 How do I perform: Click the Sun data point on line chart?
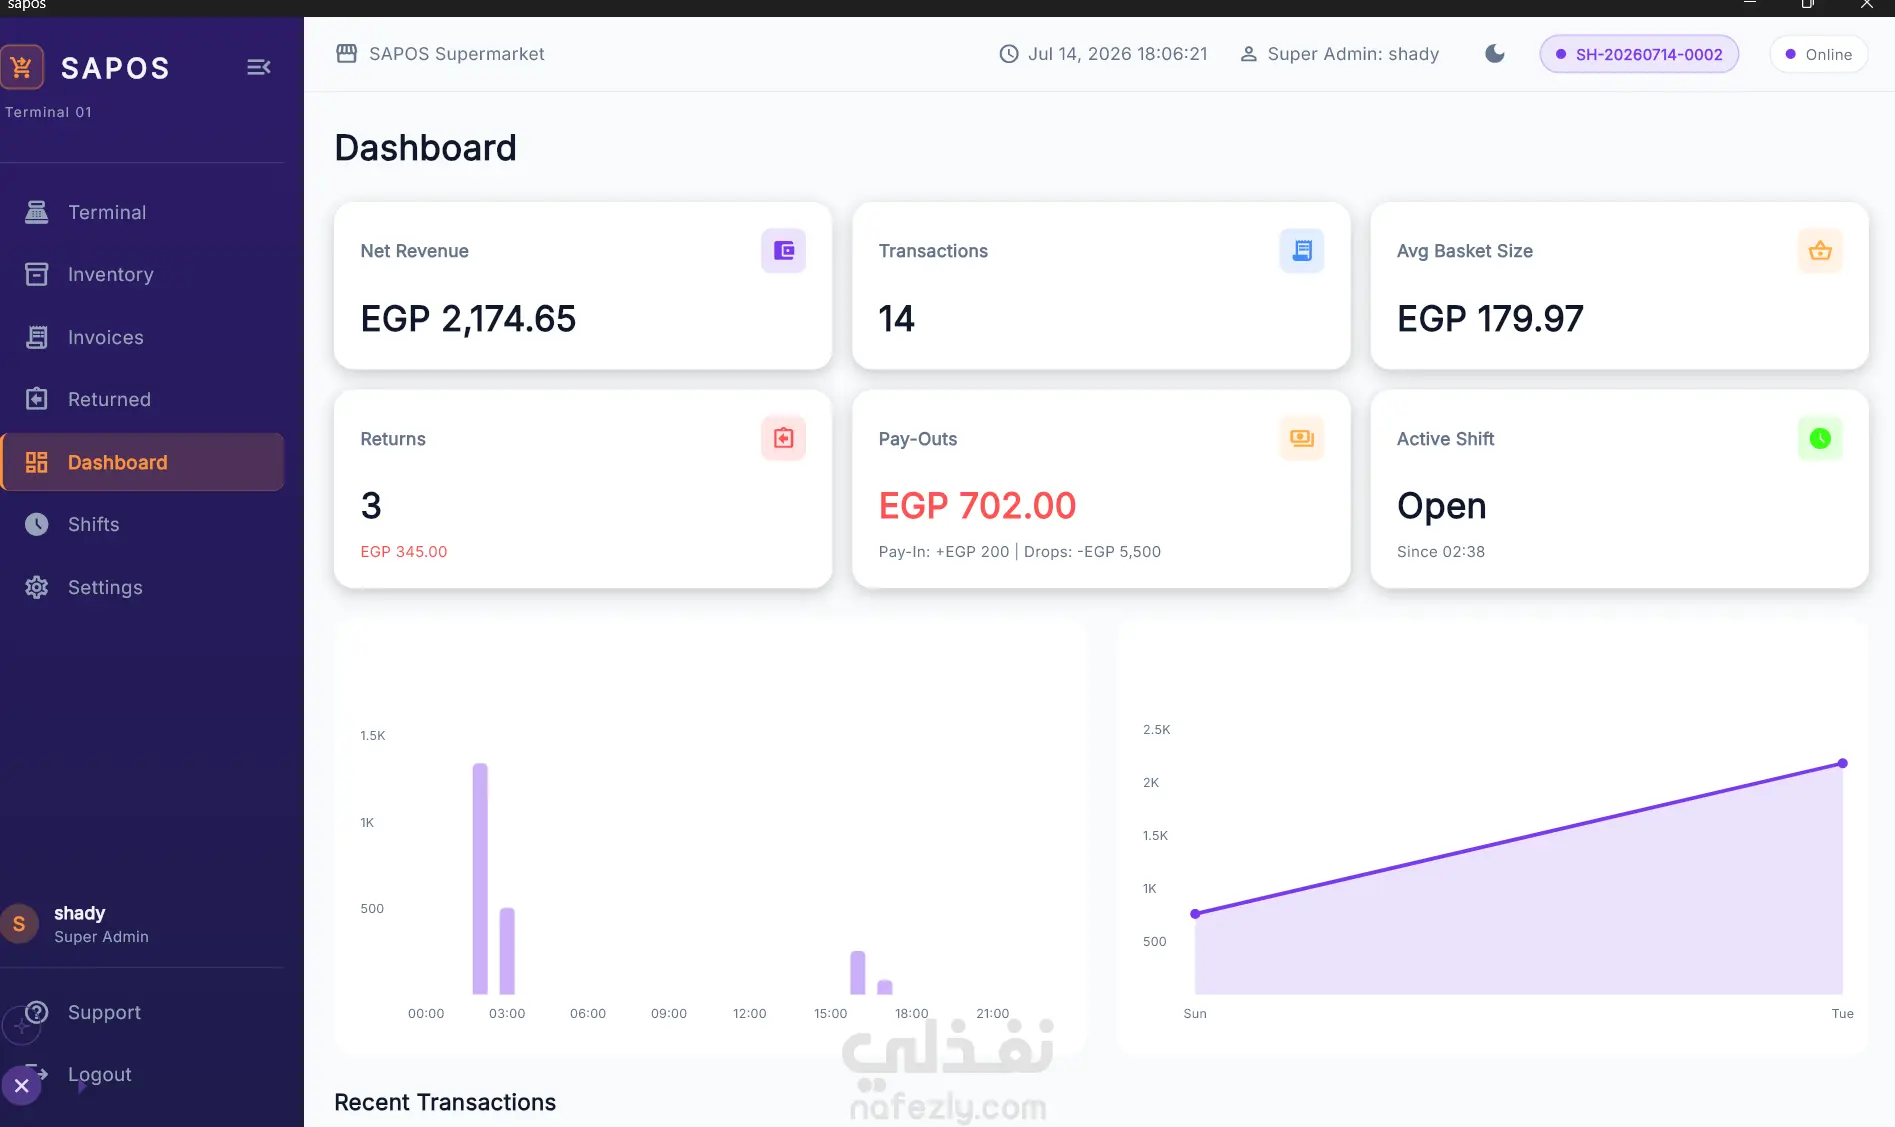click(x=1195, y=914)
